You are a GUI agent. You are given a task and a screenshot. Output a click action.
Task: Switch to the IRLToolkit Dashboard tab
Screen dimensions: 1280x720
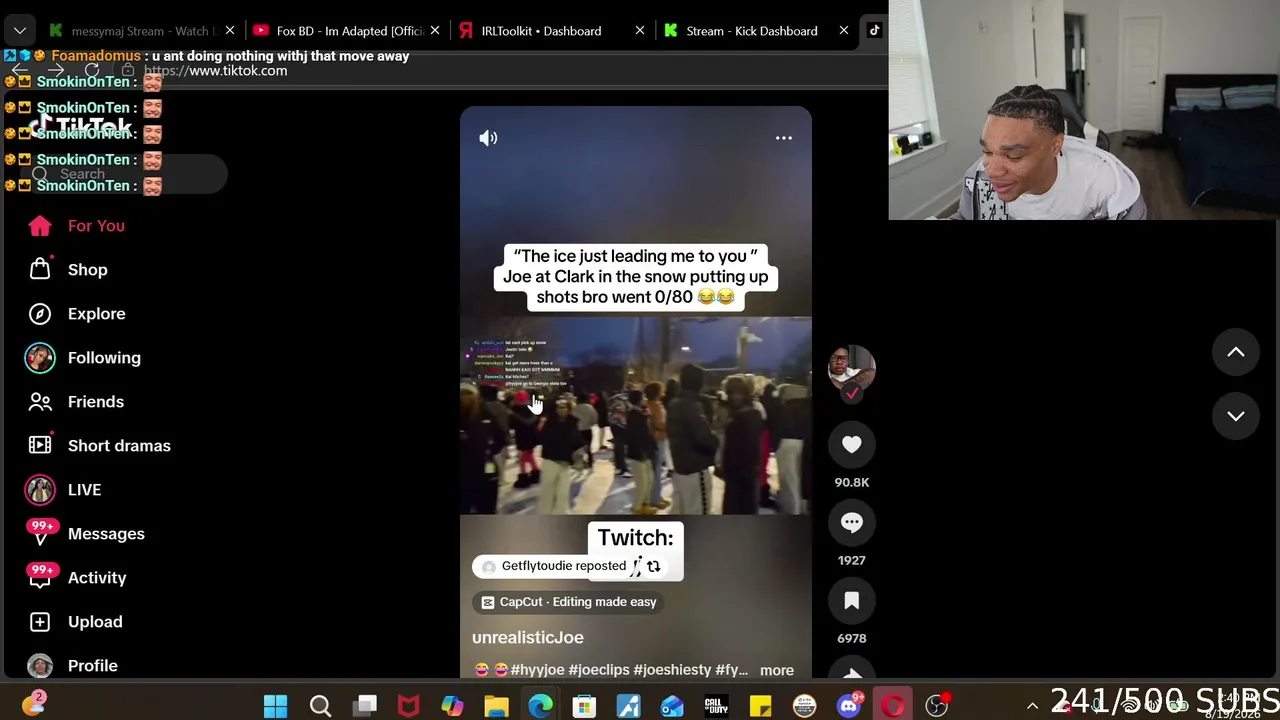(548, 31)
